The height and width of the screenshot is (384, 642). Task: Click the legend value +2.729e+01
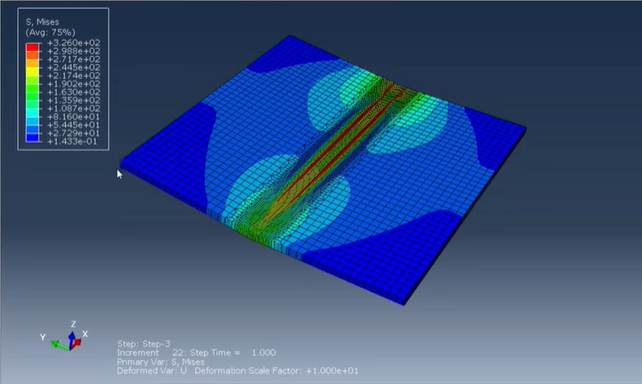[x=74, y=133]
